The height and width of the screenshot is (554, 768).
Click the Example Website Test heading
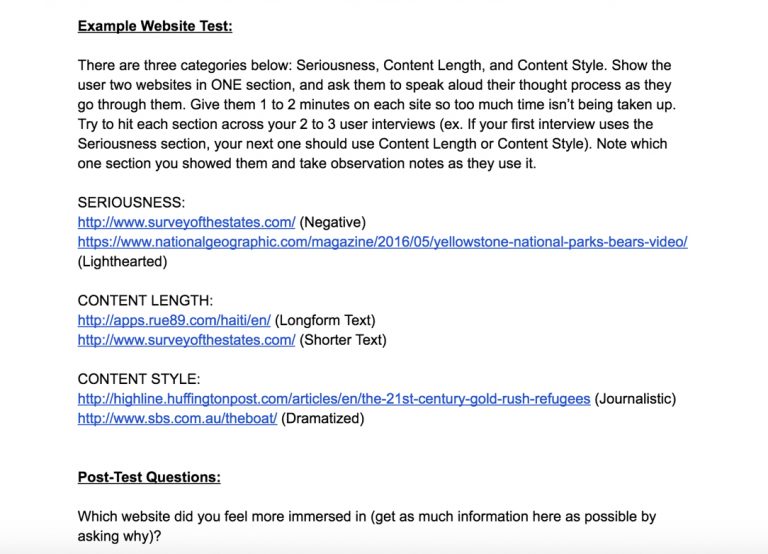click(155, 26)
